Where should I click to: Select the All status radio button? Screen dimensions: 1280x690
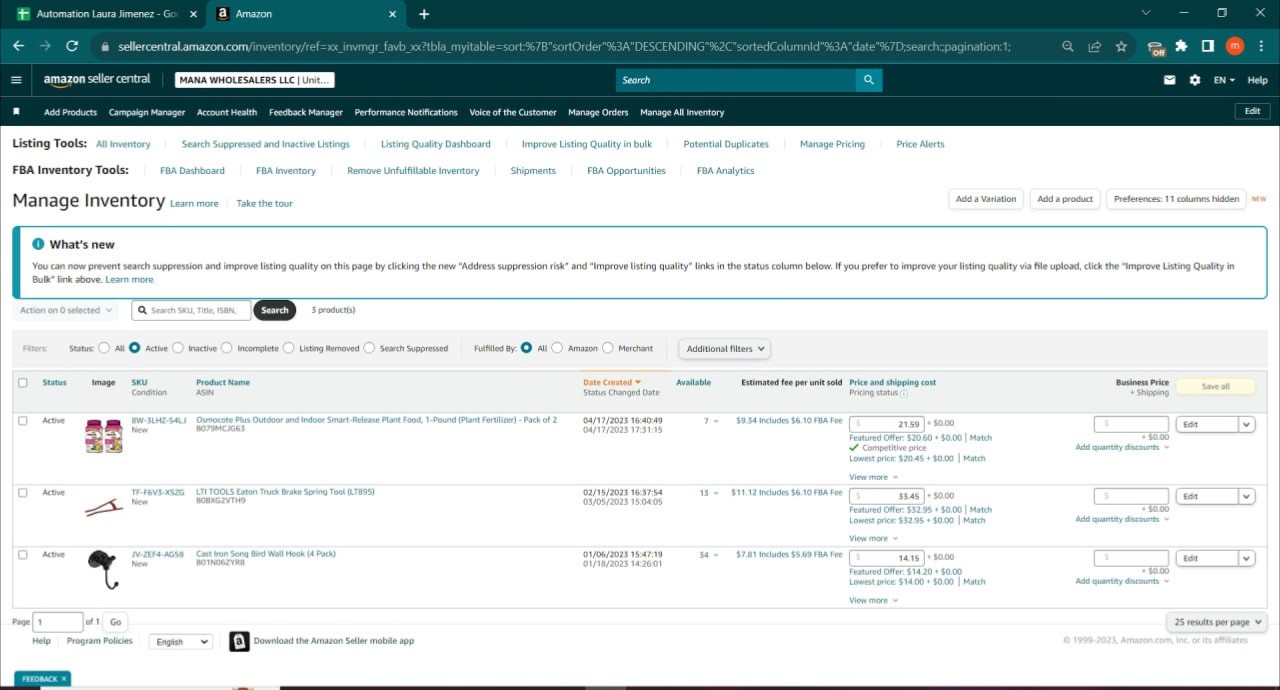pyautogui.click(x=104, y=348)
